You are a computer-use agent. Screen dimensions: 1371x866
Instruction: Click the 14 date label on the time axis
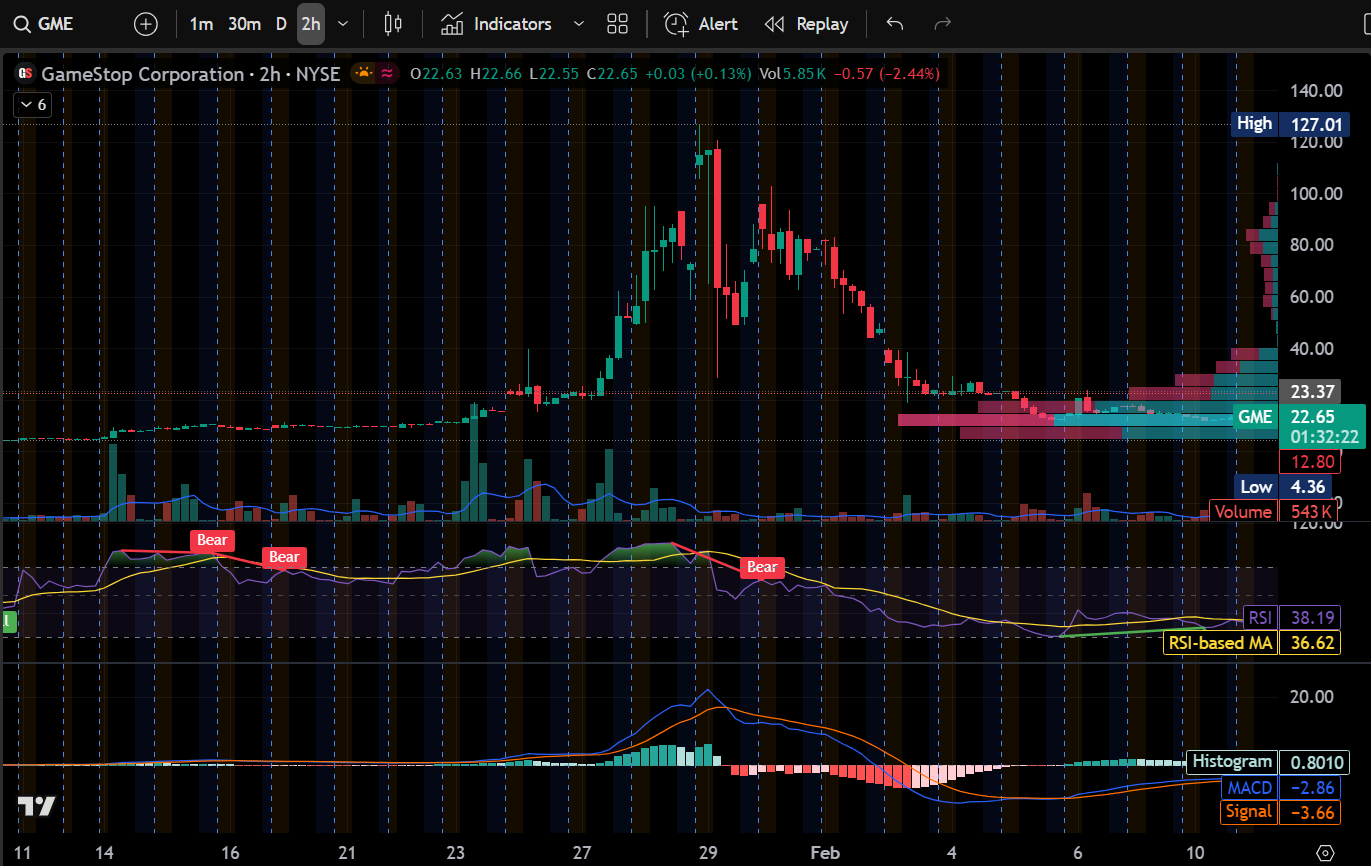[103, 853]
